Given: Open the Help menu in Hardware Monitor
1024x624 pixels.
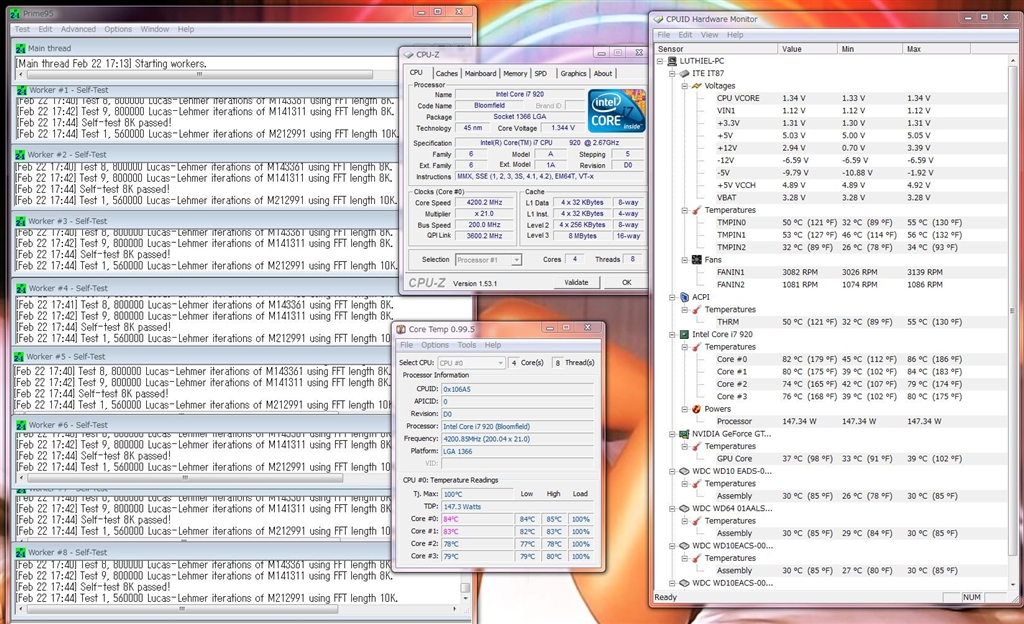Looking at the screenshot, I should 735,35.
